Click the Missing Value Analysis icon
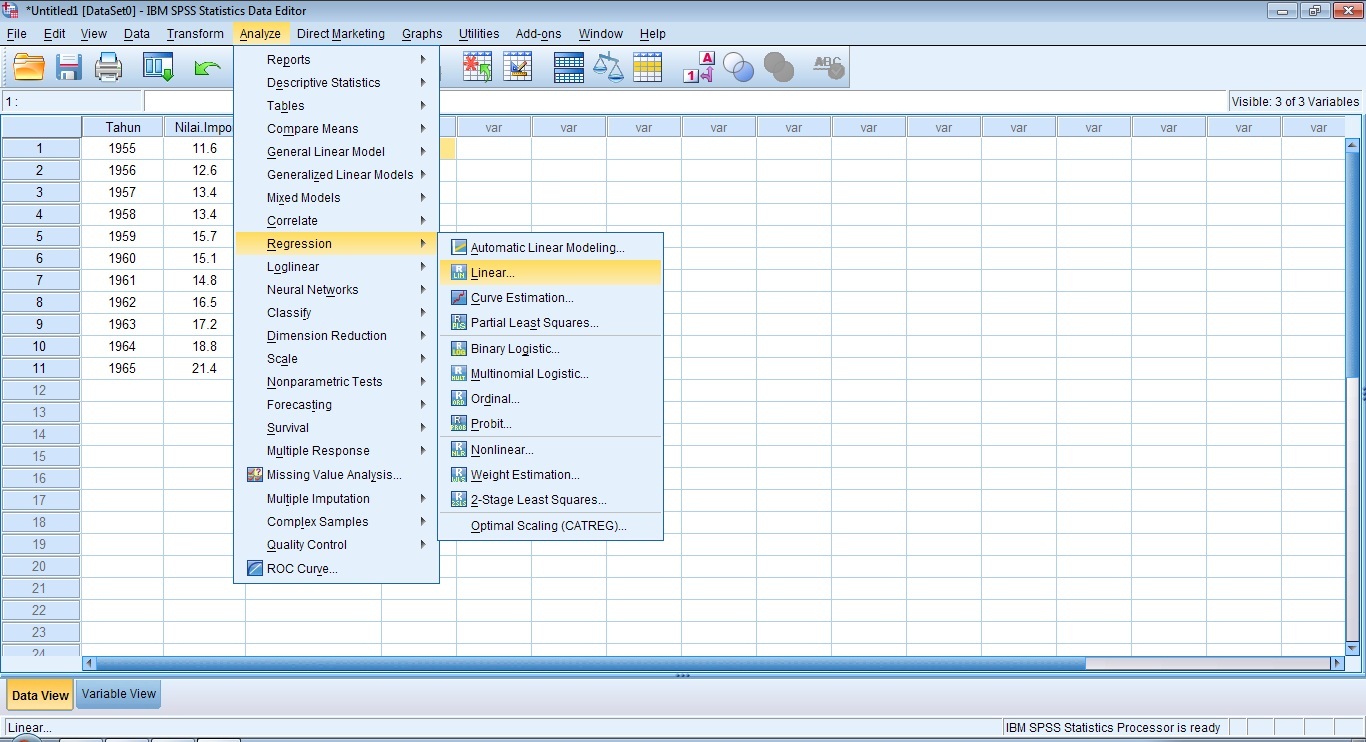This screenshot has width=1366, height=742. click(x=255, y=475)
